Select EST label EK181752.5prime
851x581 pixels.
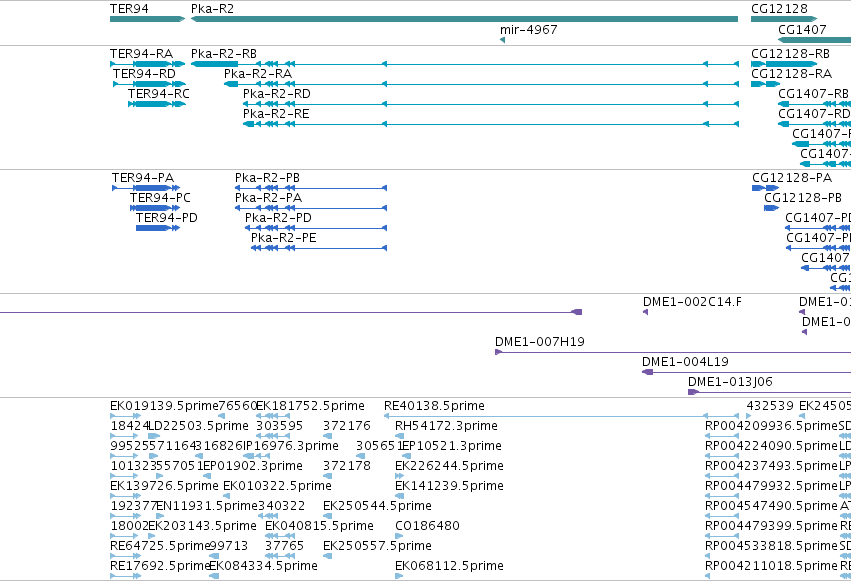(310, 406)
